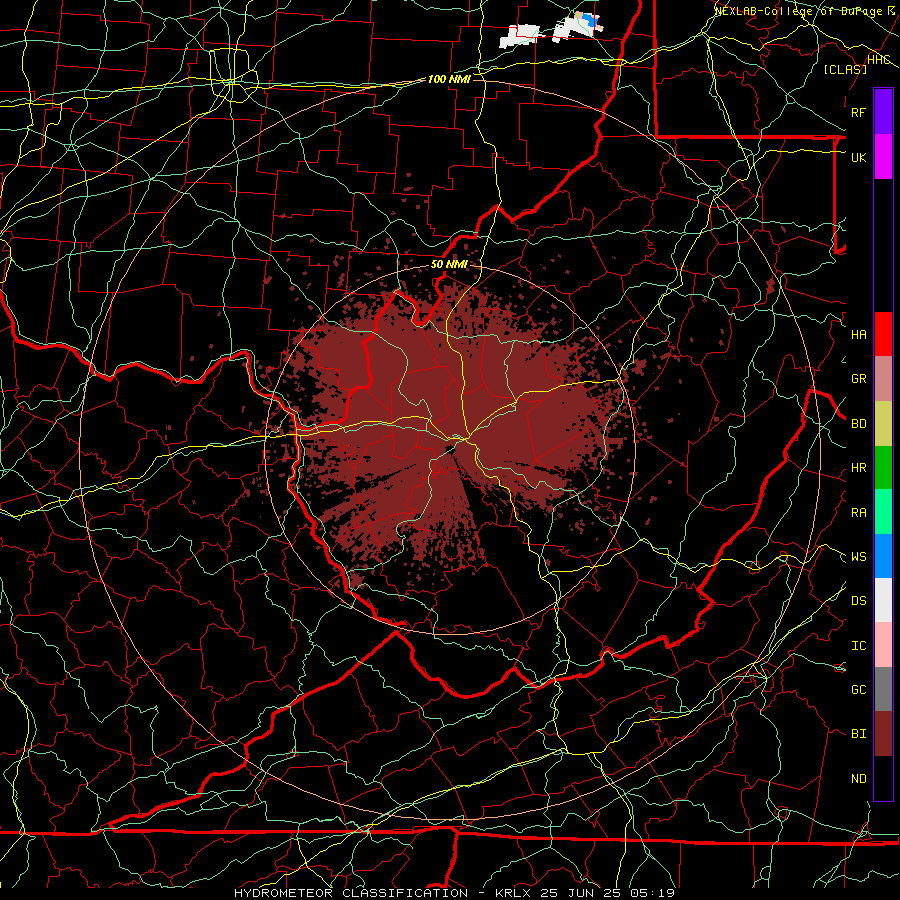Click the gray GC legend swatch
Image resolution: width=900 pixels, height=900 pixels.
click(883, 689)
